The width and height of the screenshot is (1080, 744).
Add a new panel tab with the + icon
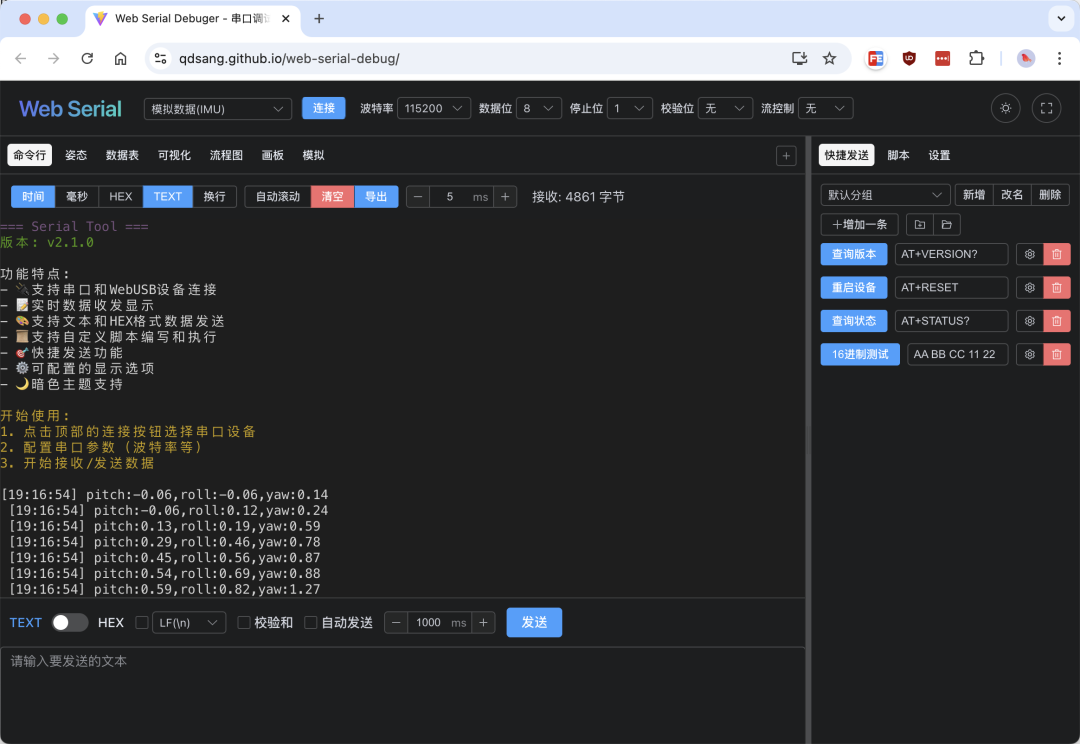pyautogui.click(x=786, y=155)
